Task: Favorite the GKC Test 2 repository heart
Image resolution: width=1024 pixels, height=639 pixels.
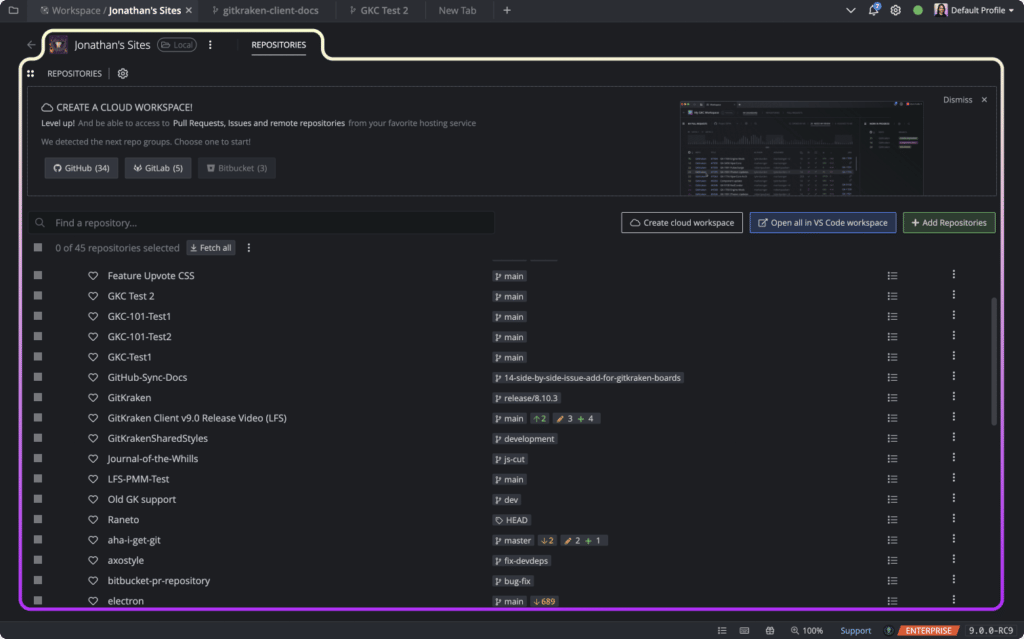Action: point(93,296)
